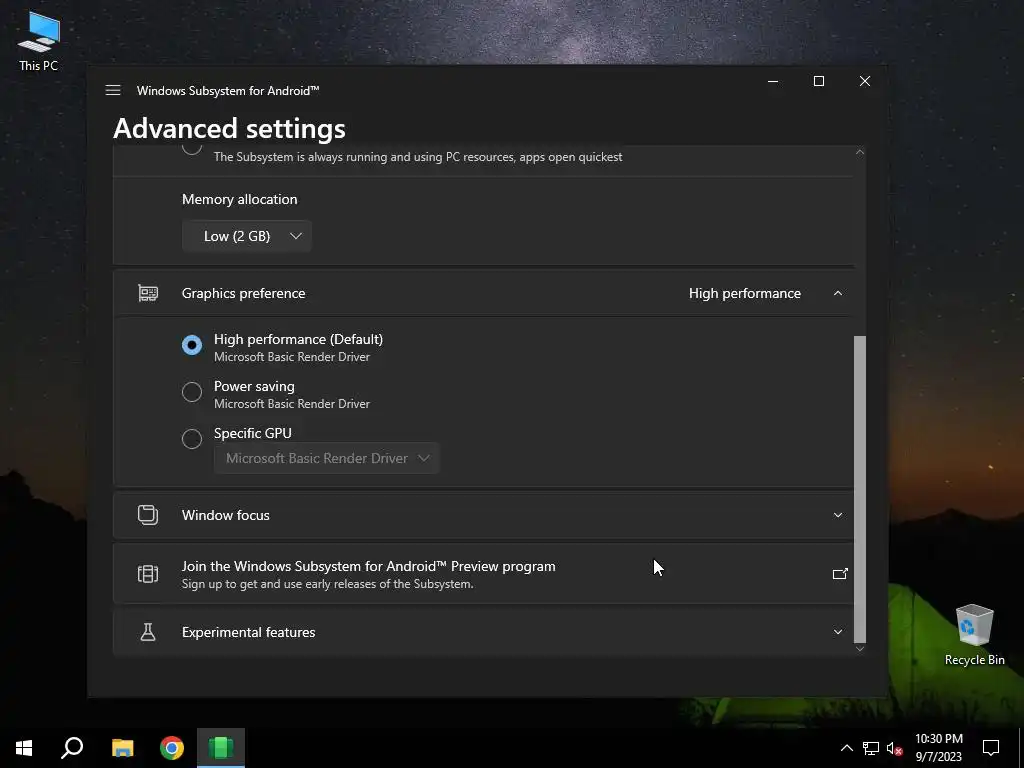Select the partially hidden always-running radio button
Screen dimensions: 1024x768
[x=192, y=149]
